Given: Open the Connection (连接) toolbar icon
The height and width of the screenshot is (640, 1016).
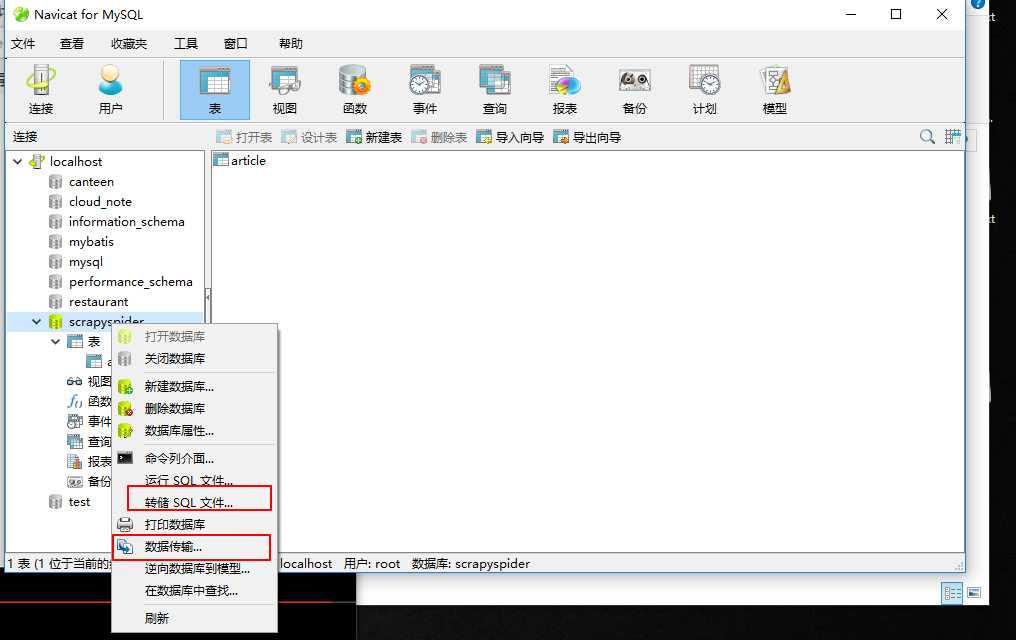Looking at the screenshot, I should click(x=41, y=90).
